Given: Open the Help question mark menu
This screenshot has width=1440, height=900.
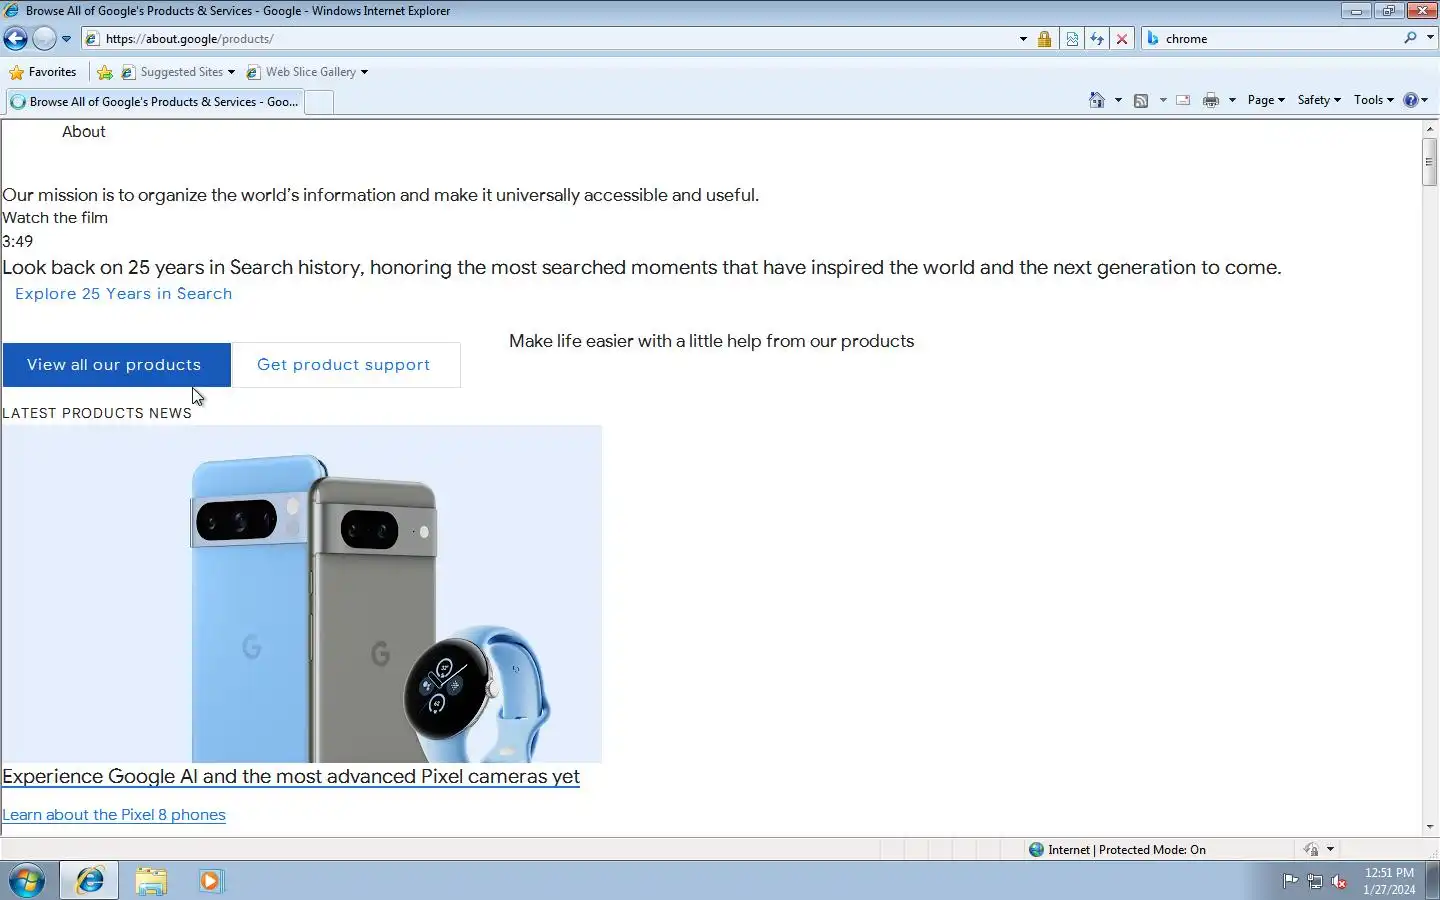Looking at the screenshot, I should (1415, 100).
